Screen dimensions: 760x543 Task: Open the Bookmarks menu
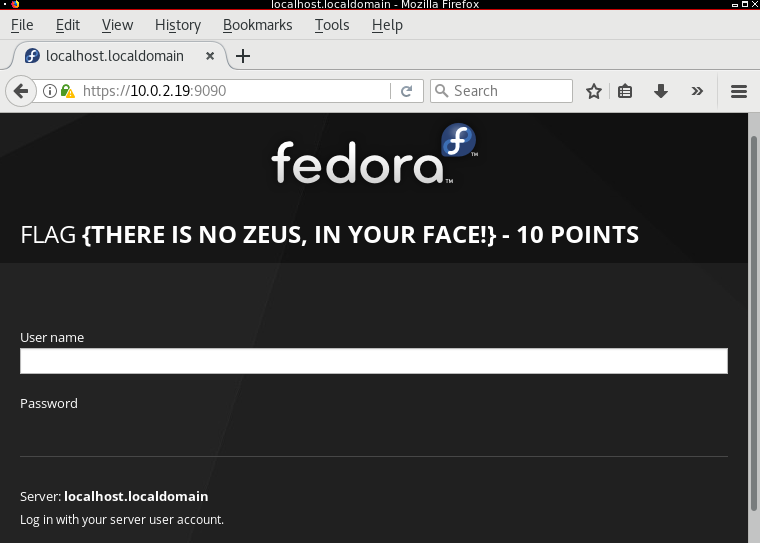click(257, 25)
